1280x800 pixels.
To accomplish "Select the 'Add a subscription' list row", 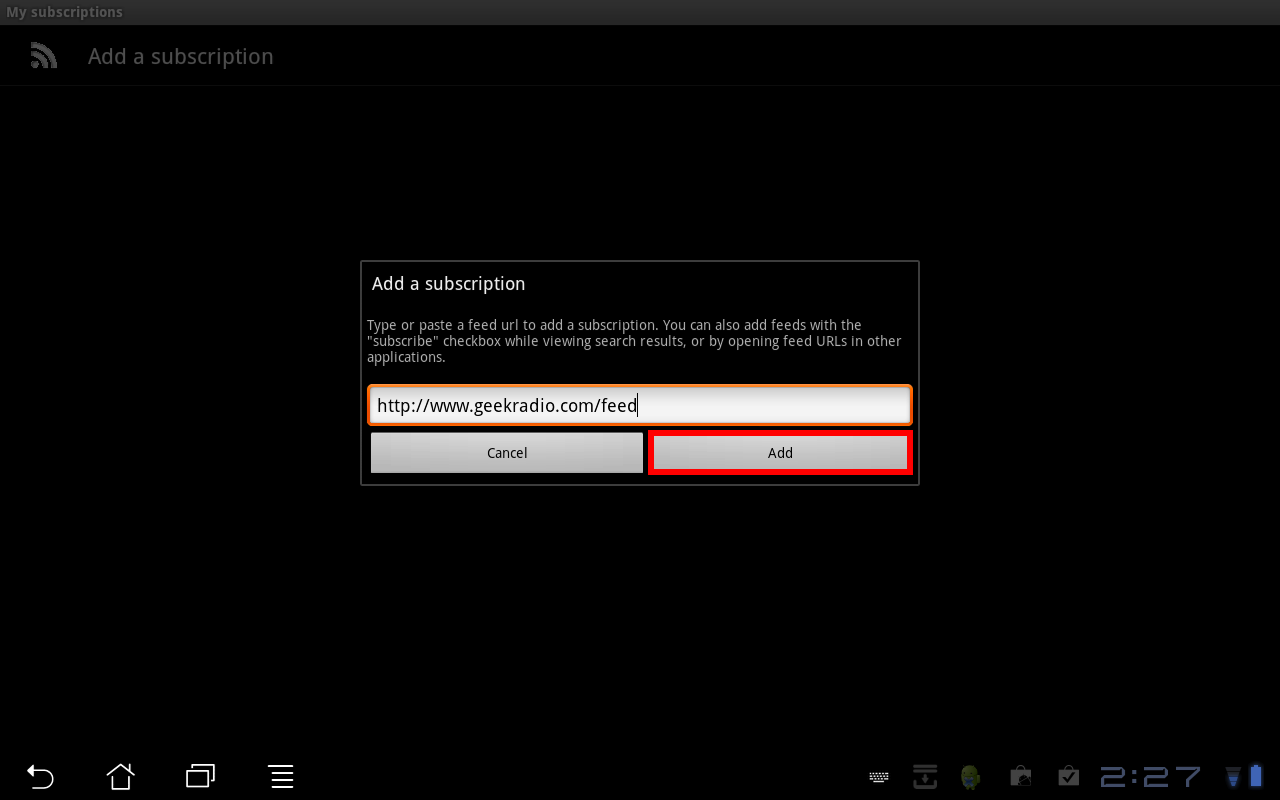I will point(180,57).
